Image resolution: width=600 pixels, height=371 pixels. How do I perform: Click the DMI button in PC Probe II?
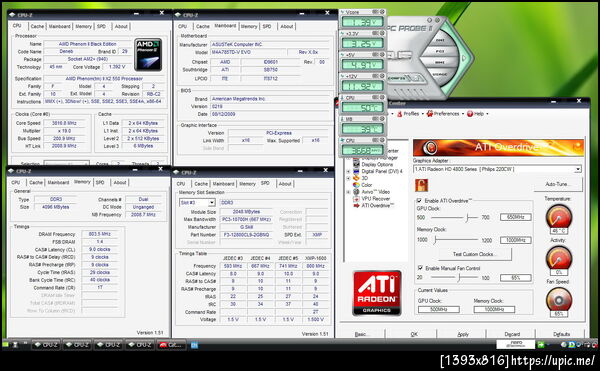point(440,40)
